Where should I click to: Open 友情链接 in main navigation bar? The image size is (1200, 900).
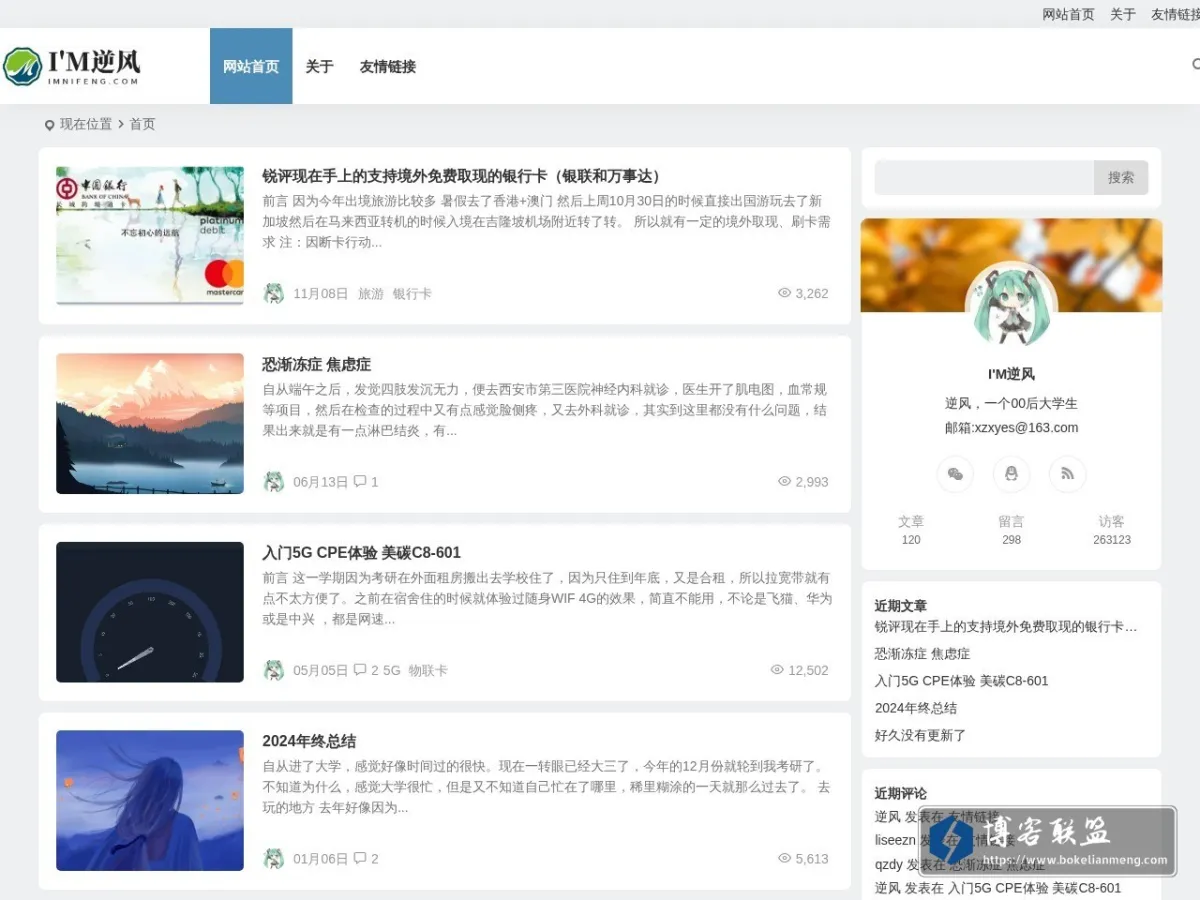[388, 66]
